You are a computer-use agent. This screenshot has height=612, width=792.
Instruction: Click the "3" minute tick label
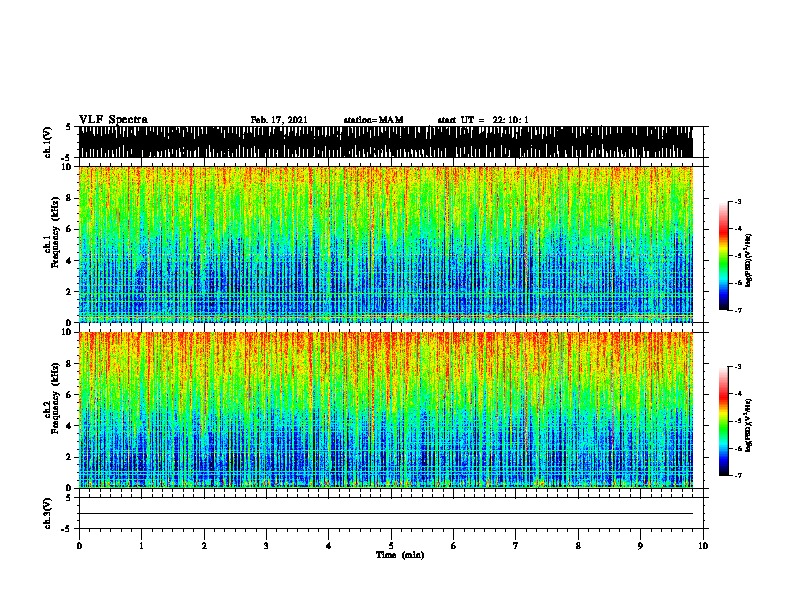[x=266, y=546]
